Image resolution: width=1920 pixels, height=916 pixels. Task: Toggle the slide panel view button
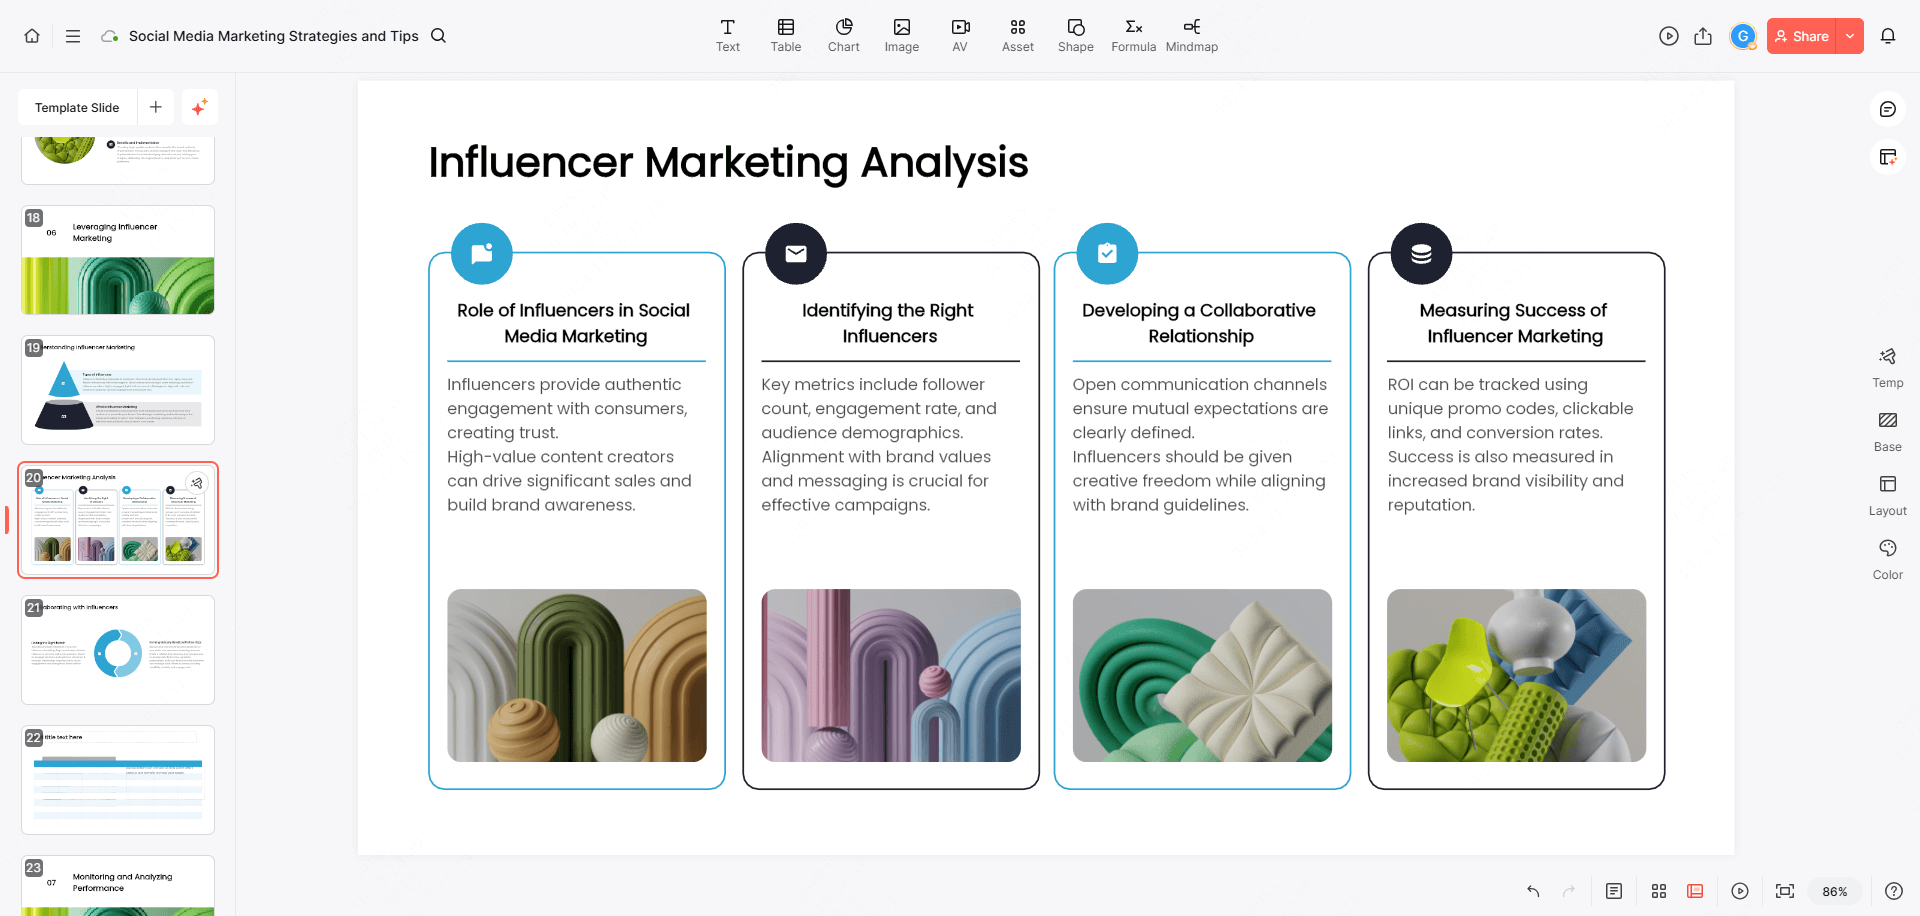[x=1695, y=891]
